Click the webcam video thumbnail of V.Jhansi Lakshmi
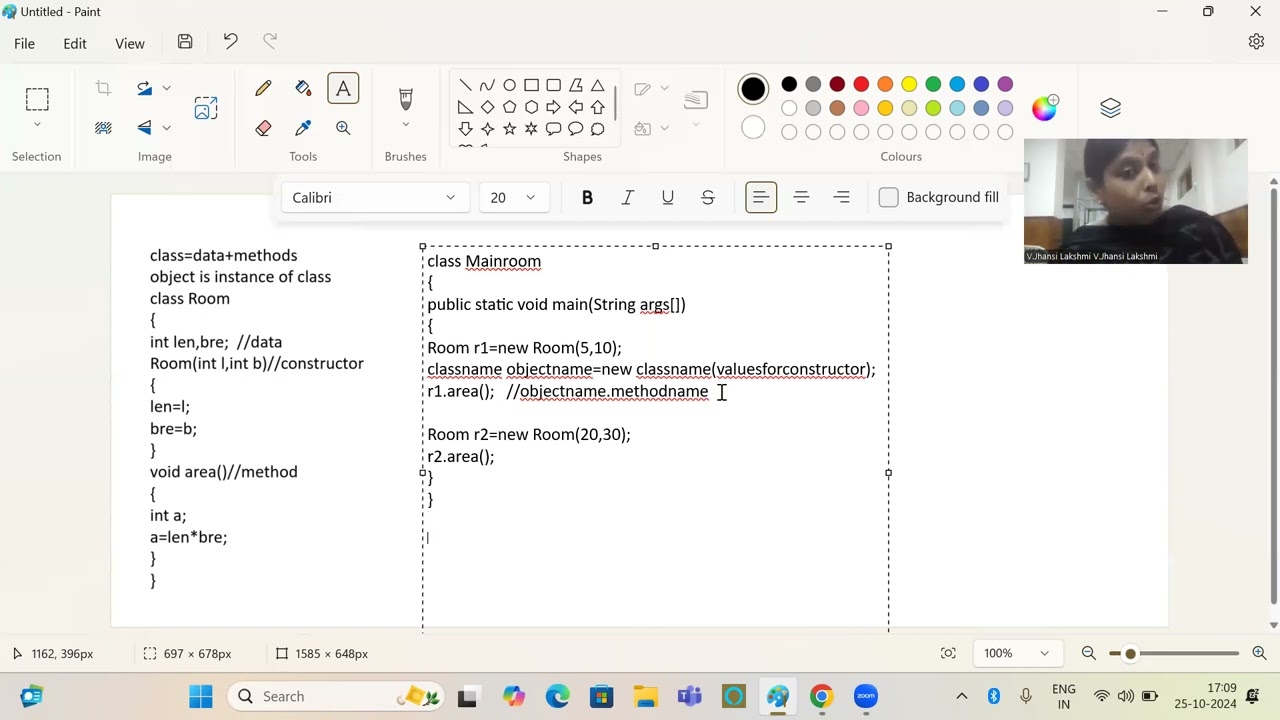The width and height of the screenshot is (1280, 720). click(x=1136, y=201)
